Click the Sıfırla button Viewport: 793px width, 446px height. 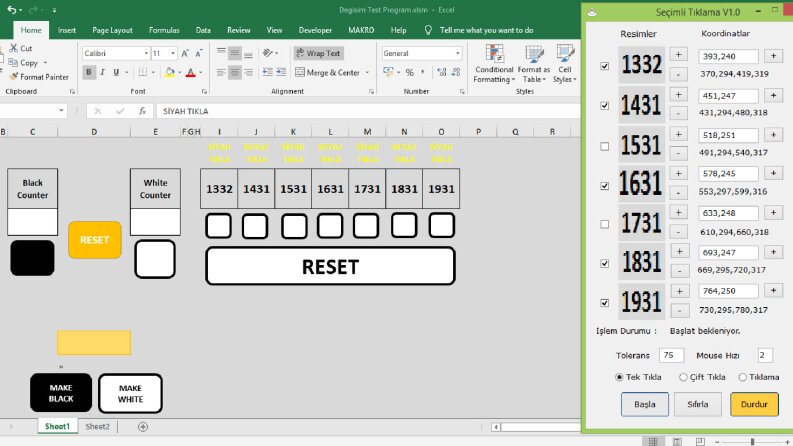point(698,405)
